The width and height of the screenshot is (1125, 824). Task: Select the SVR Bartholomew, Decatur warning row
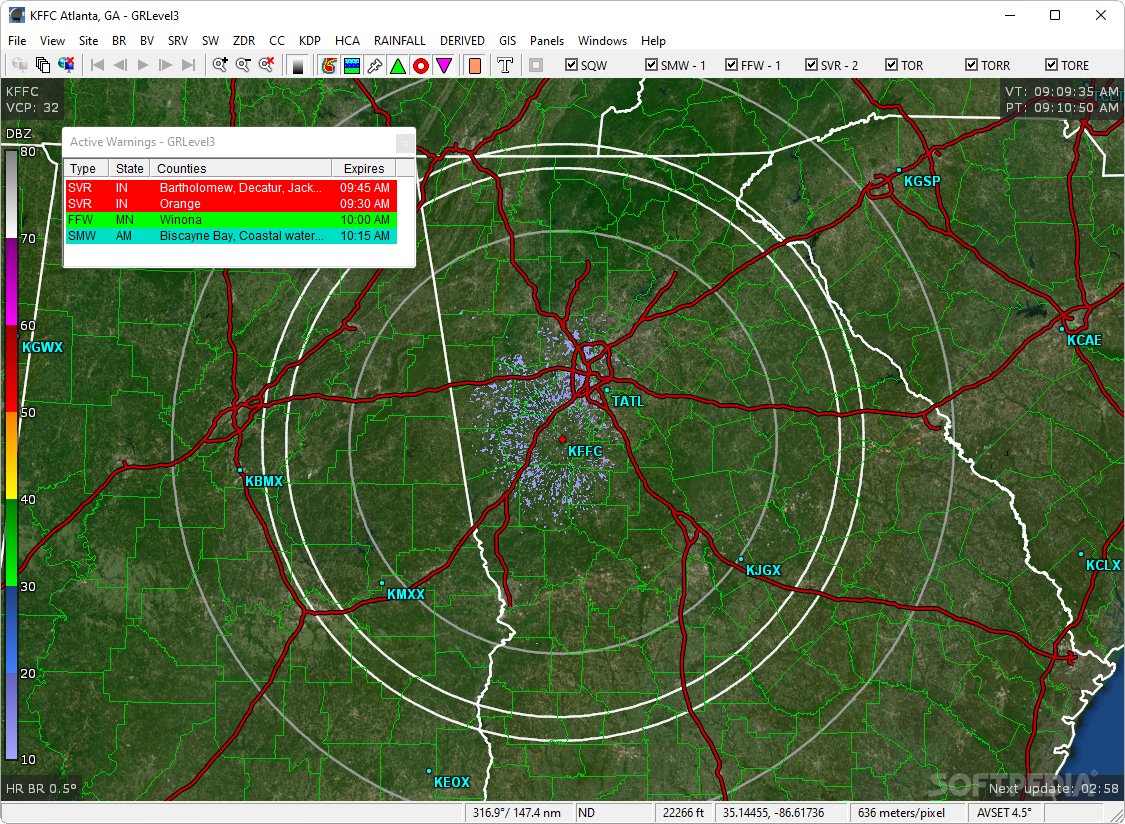[231, 188]
